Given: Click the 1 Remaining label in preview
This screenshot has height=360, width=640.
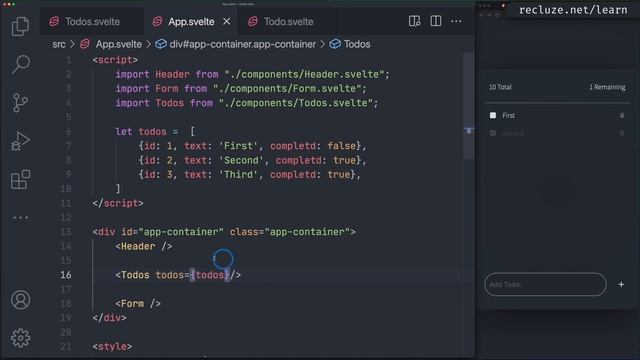Looking at the screenshot, I should 607,87.
